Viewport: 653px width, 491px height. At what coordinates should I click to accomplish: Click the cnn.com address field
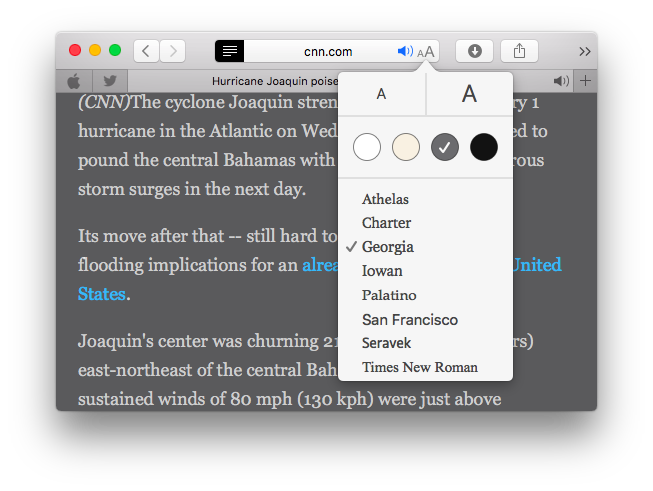point(328,51)
